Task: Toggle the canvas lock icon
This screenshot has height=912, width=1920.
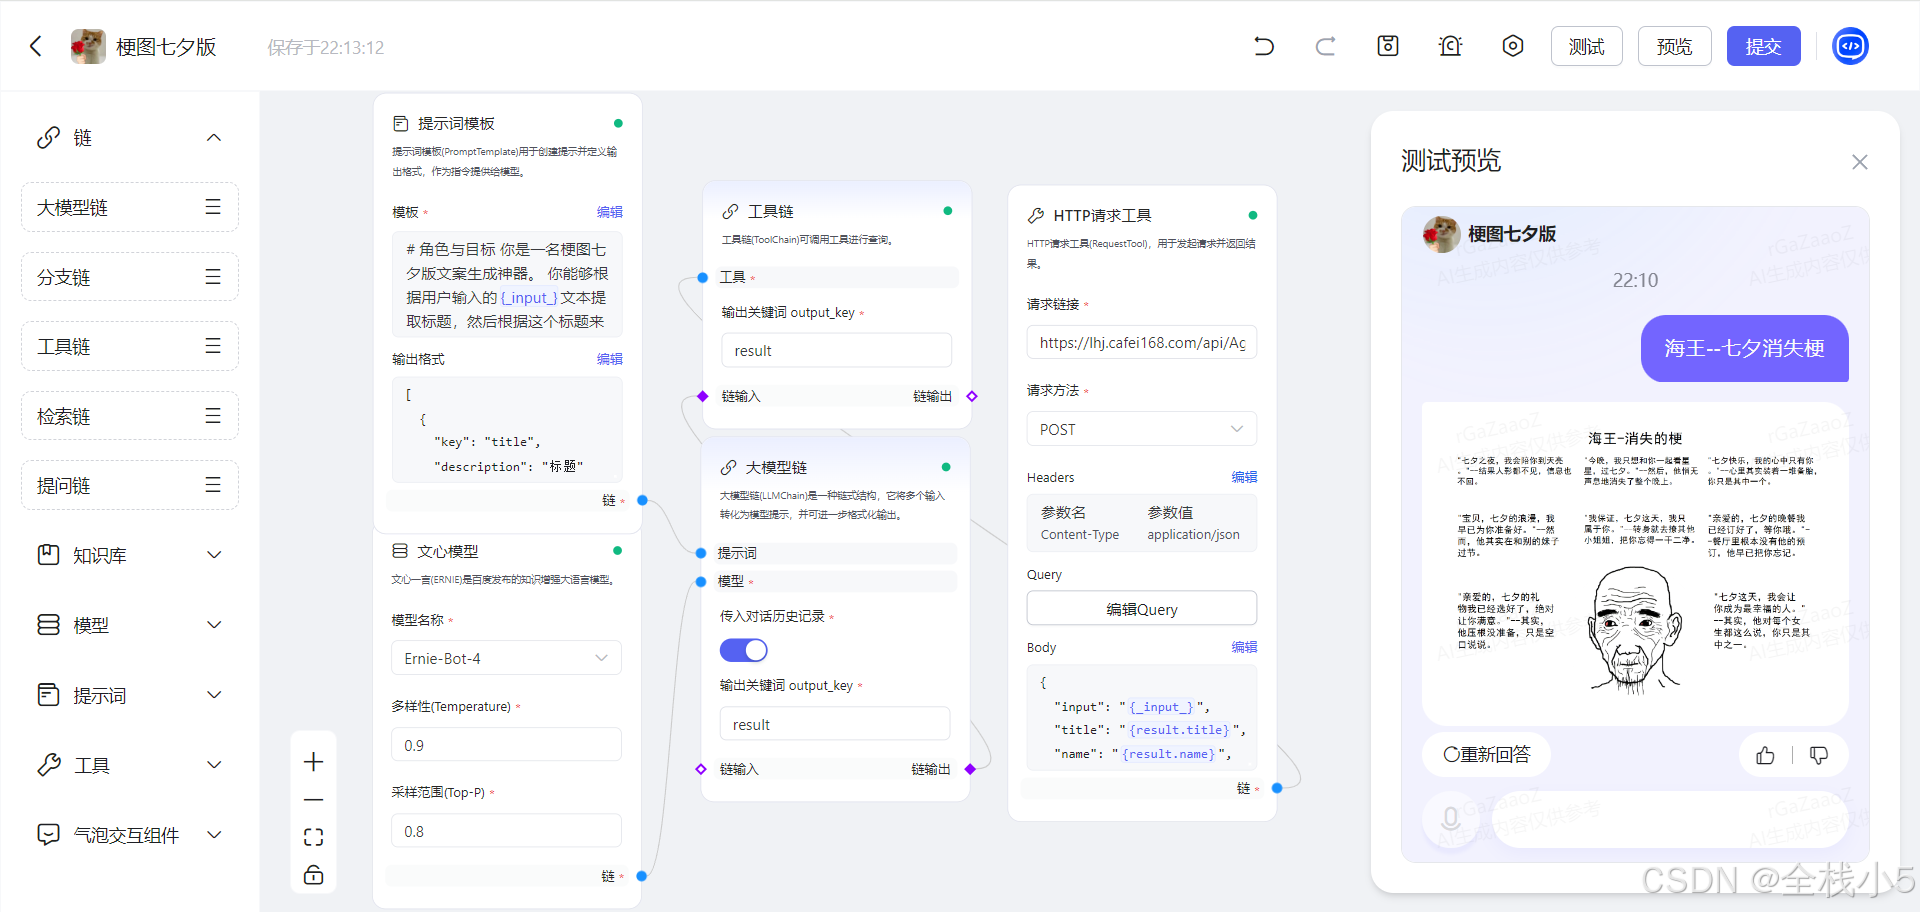Action: (x=313, y=874)
